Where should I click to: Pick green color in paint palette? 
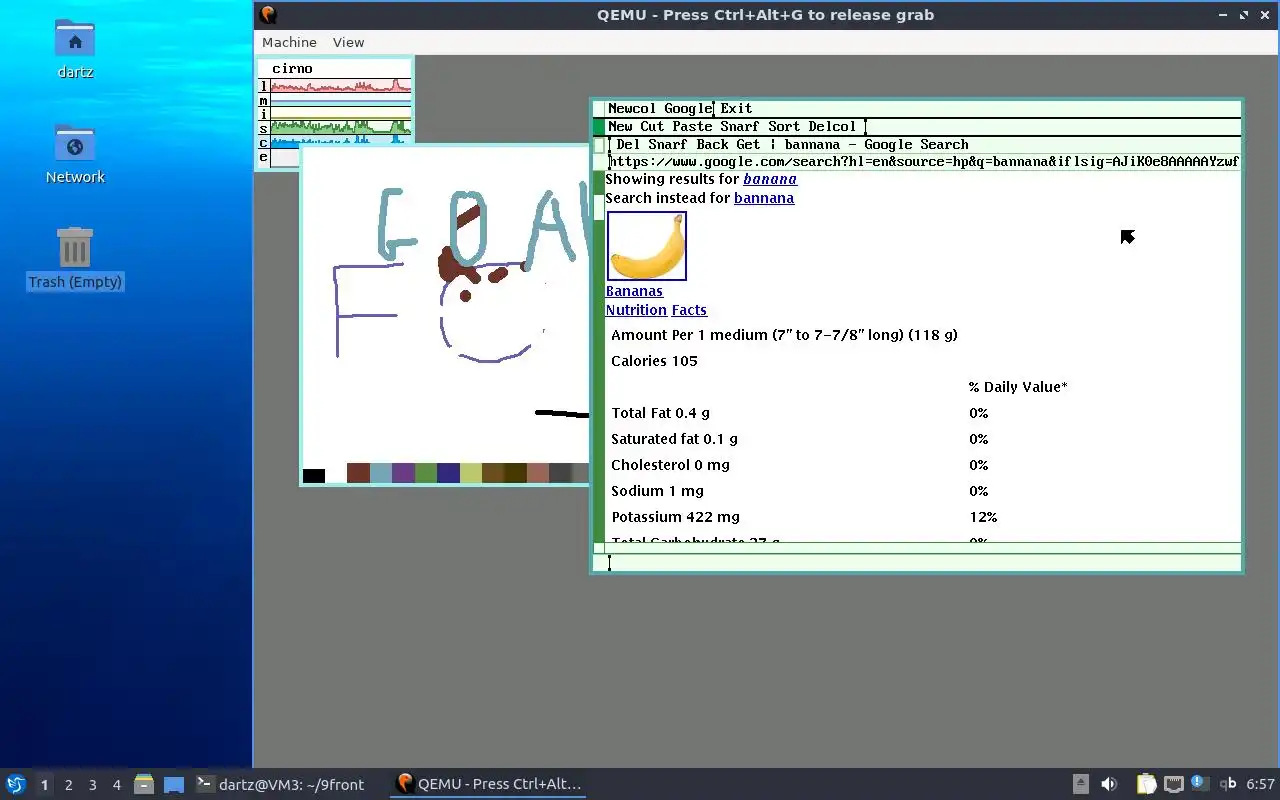click(426, 474)
